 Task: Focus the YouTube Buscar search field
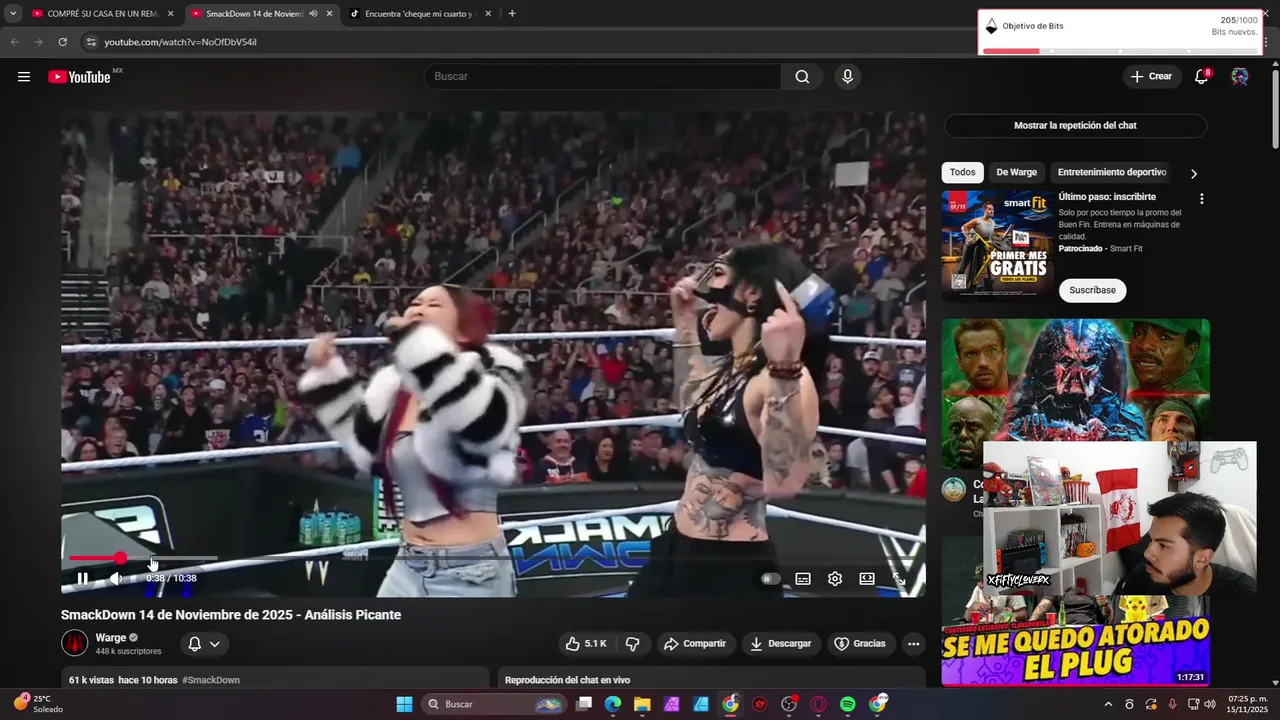click(603, 77)
